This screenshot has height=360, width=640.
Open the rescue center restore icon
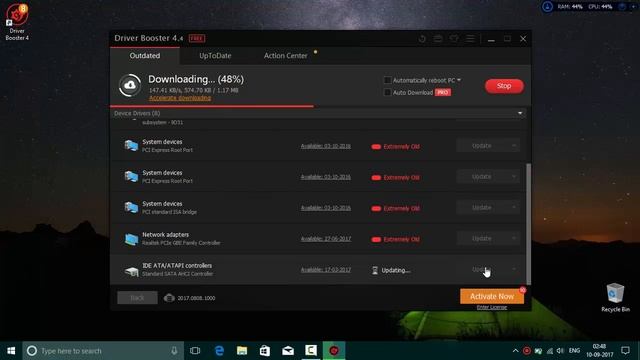(422, 39)
